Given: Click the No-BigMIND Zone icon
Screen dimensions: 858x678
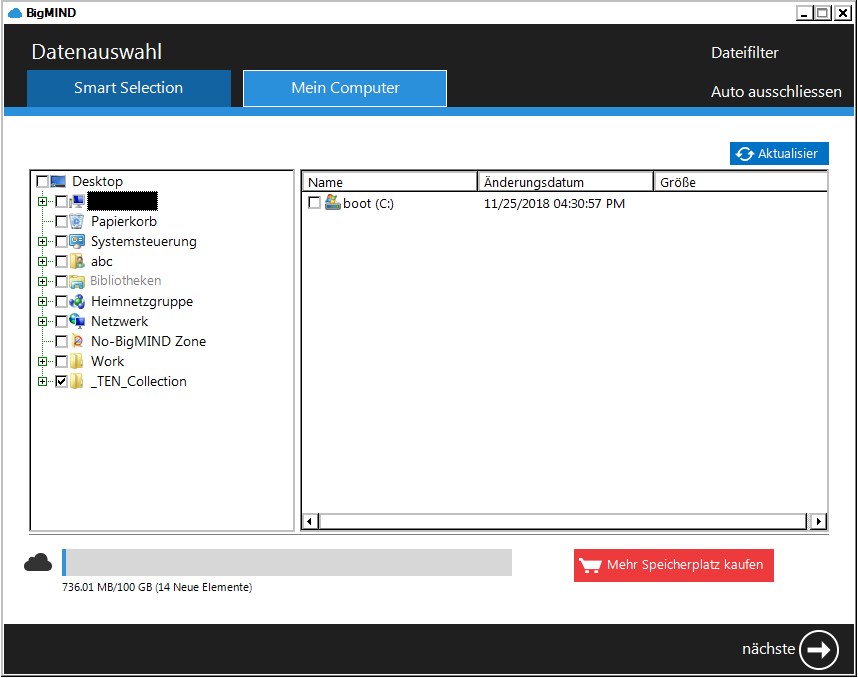Looking at the screenshot, I should pyautogui.click(x=77, y=341).
